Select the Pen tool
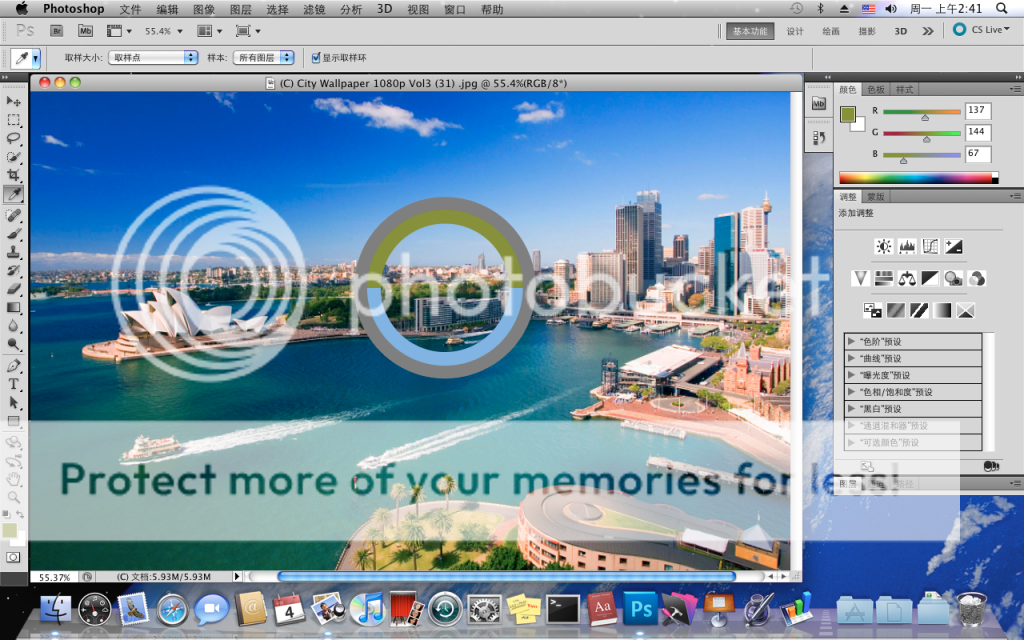Viewport: 1024px width, 640px height. (13, 365)
